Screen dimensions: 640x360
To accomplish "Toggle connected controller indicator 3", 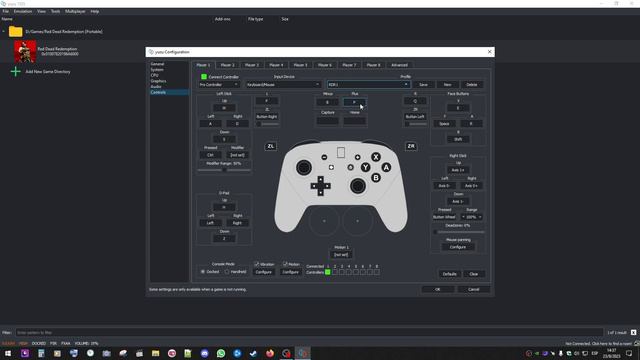I will point(342,272).
